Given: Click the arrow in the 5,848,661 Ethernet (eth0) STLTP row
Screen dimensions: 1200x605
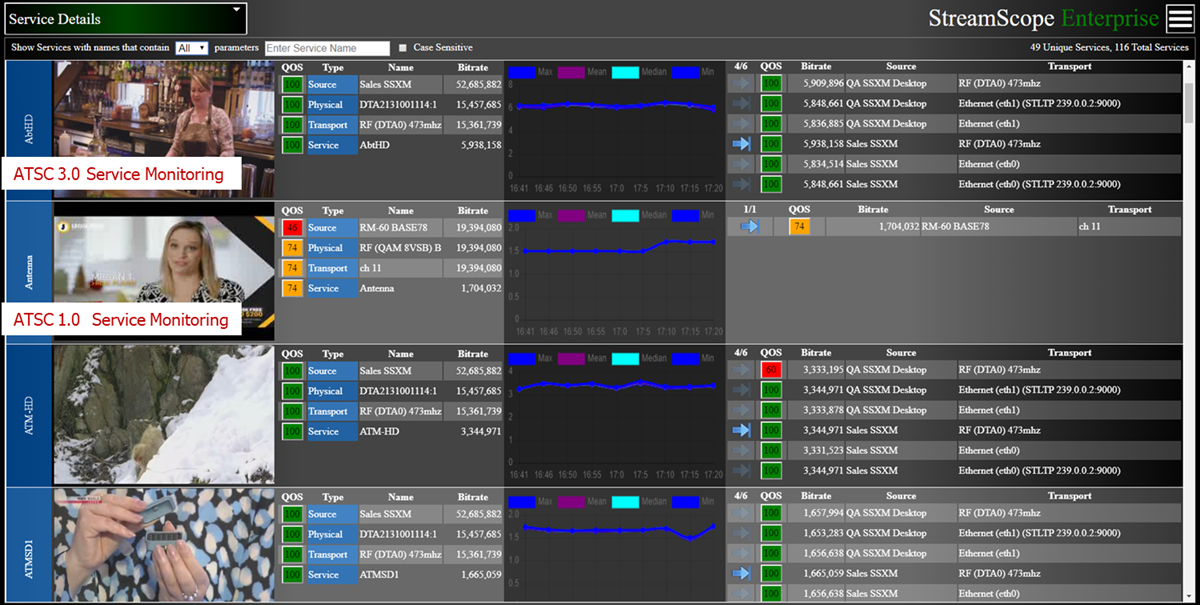Looking at the screenshot, I should coord(741,184).
